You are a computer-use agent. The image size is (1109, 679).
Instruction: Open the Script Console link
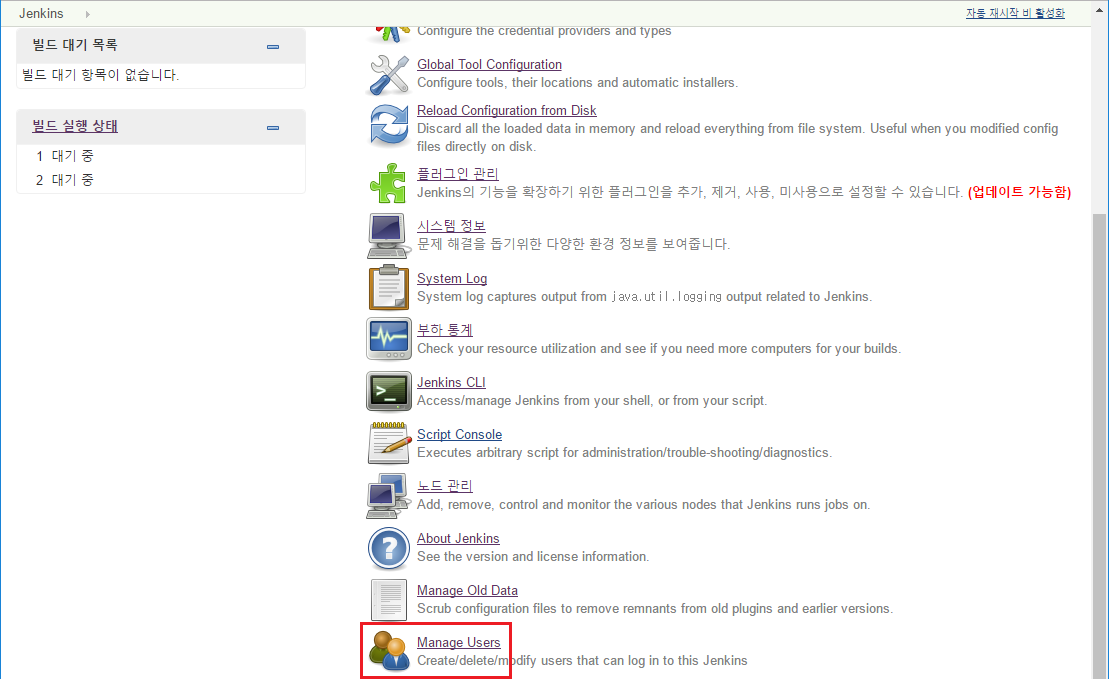click(x=460, y=434)
